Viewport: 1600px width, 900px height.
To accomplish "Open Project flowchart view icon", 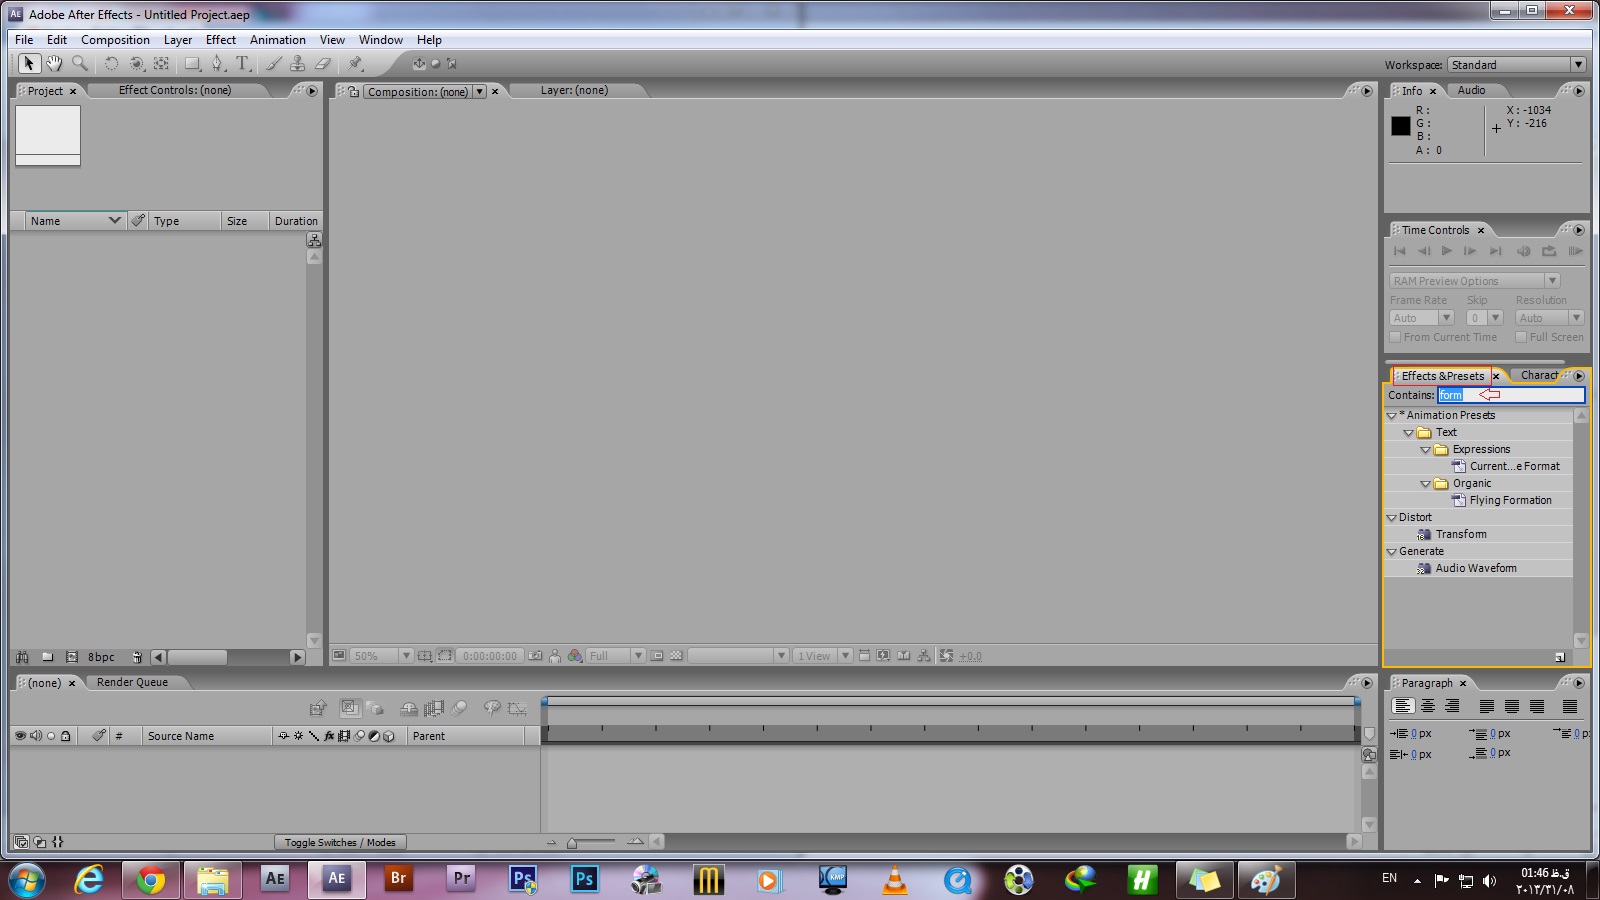I will (314, 240).
